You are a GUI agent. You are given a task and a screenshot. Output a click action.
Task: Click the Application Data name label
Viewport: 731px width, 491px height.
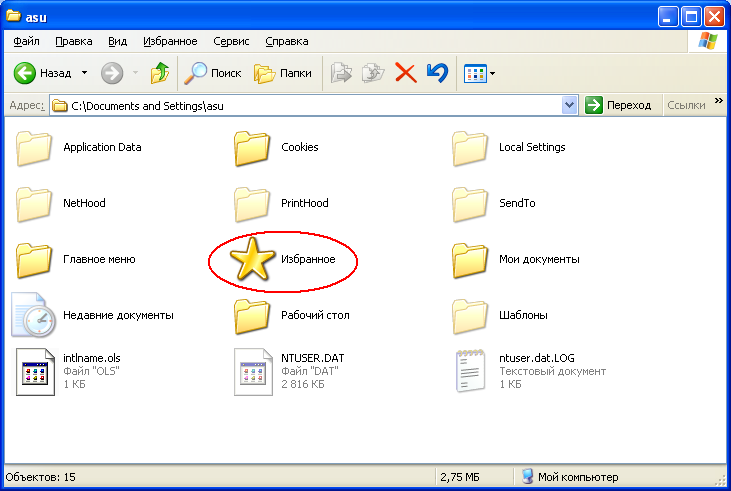coord(102,147)
